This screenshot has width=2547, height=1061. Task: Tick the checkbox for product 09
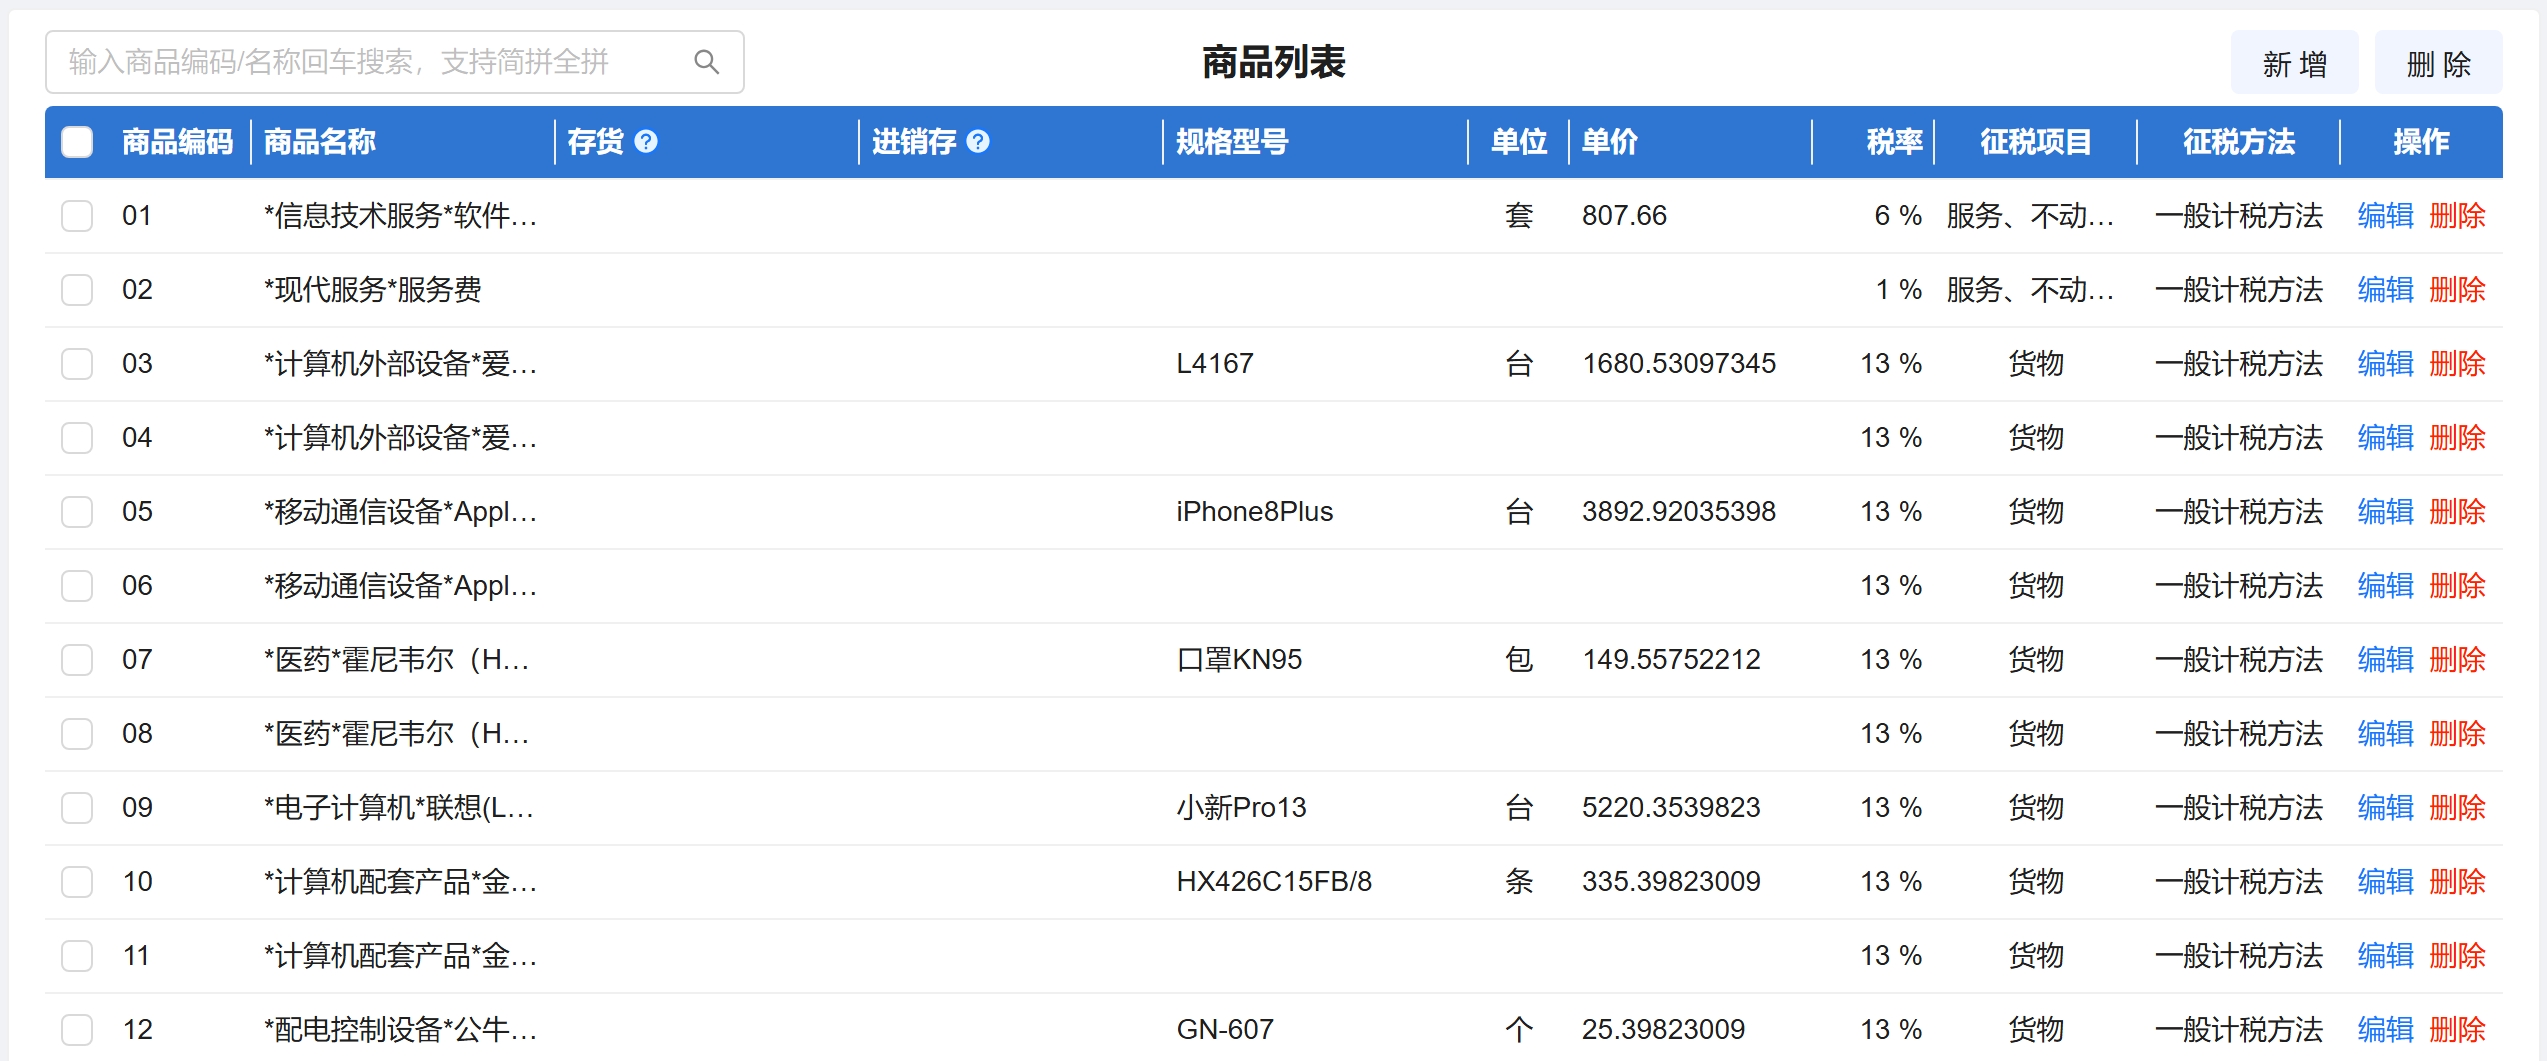click(x=77, y=808)
